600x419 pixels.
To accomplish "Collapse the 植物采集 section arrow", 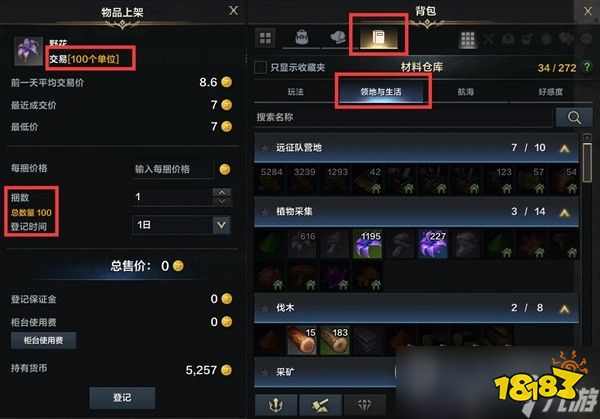I will coord(564,213).
